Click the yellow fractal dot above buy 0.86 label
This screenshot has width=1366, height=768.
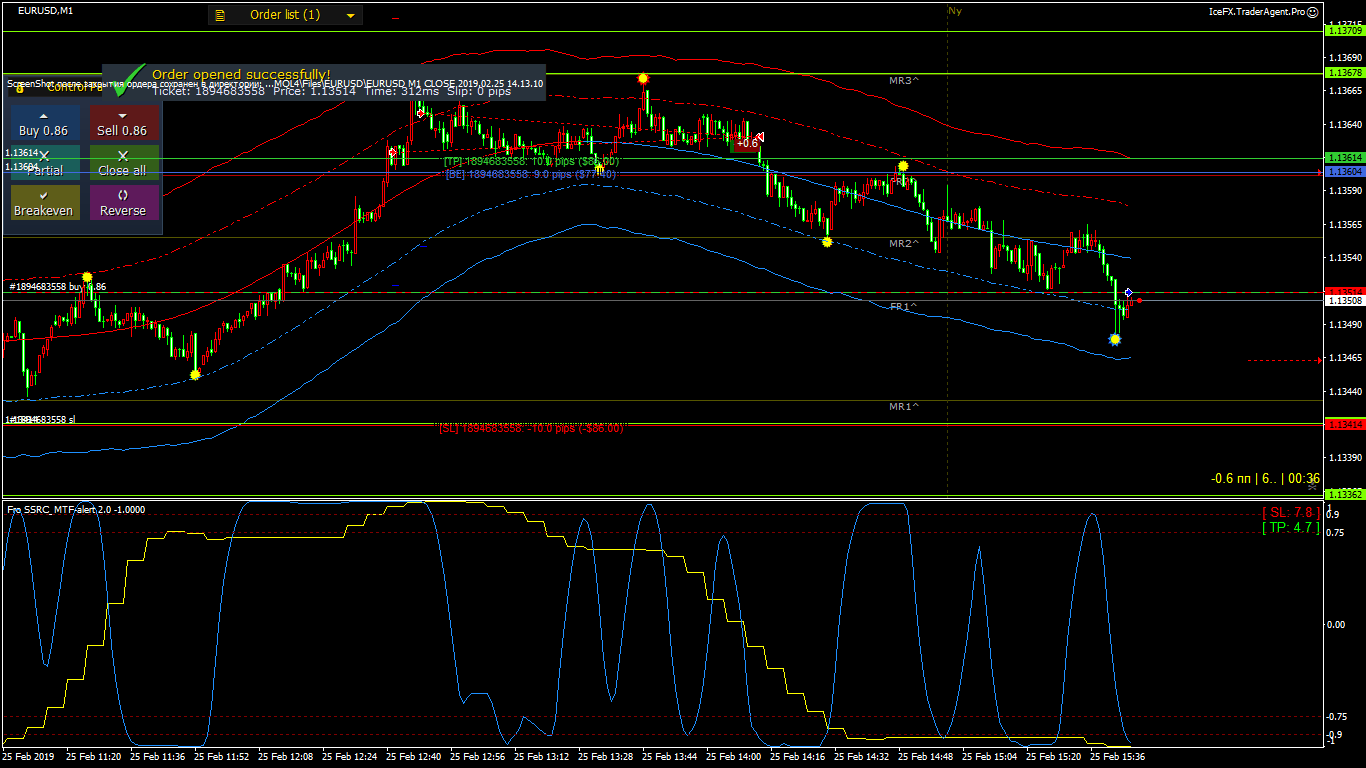(88, 277)
